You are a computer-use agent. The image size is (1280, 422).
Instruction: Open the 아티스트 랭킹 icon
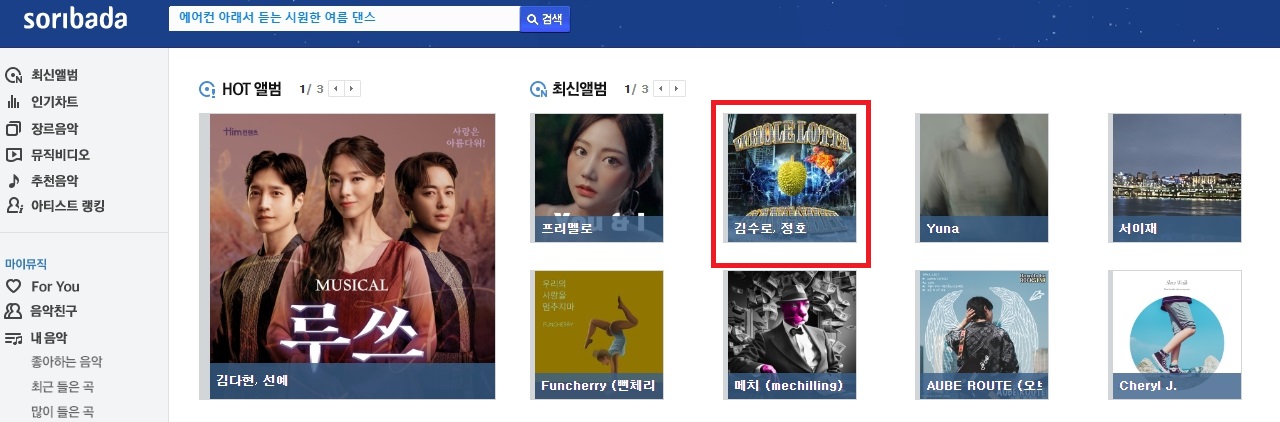(x=14, y=206)
